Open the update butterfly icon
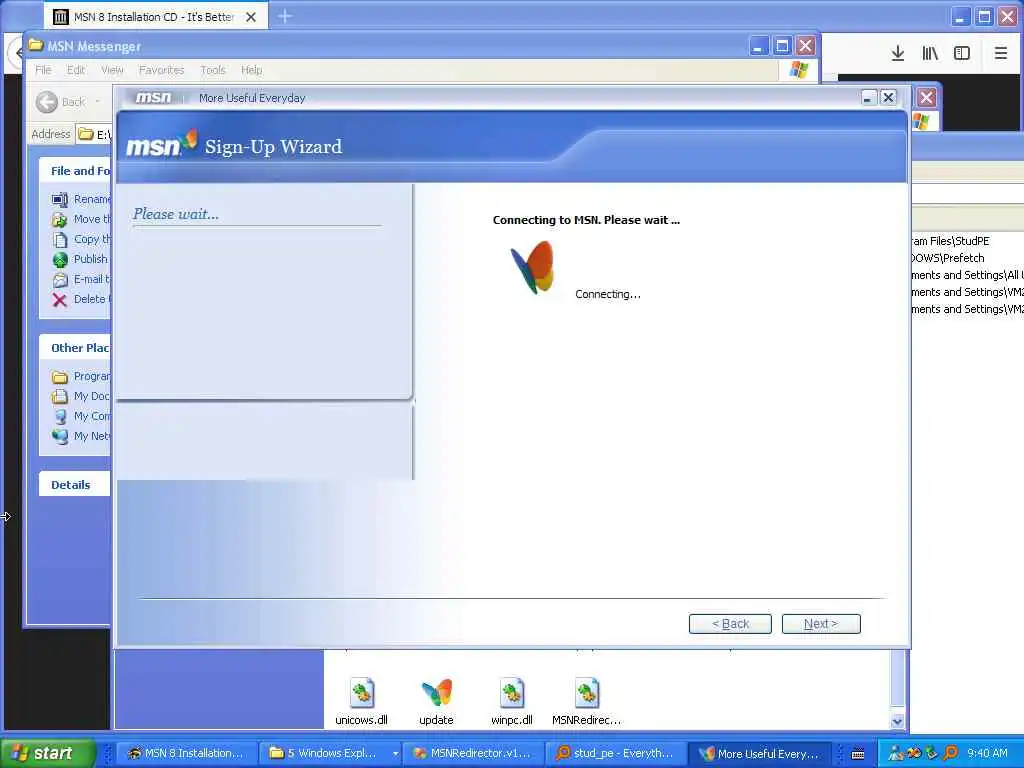Image resolution: width=1024 pixels, height=768 pixels. point(436,693)
